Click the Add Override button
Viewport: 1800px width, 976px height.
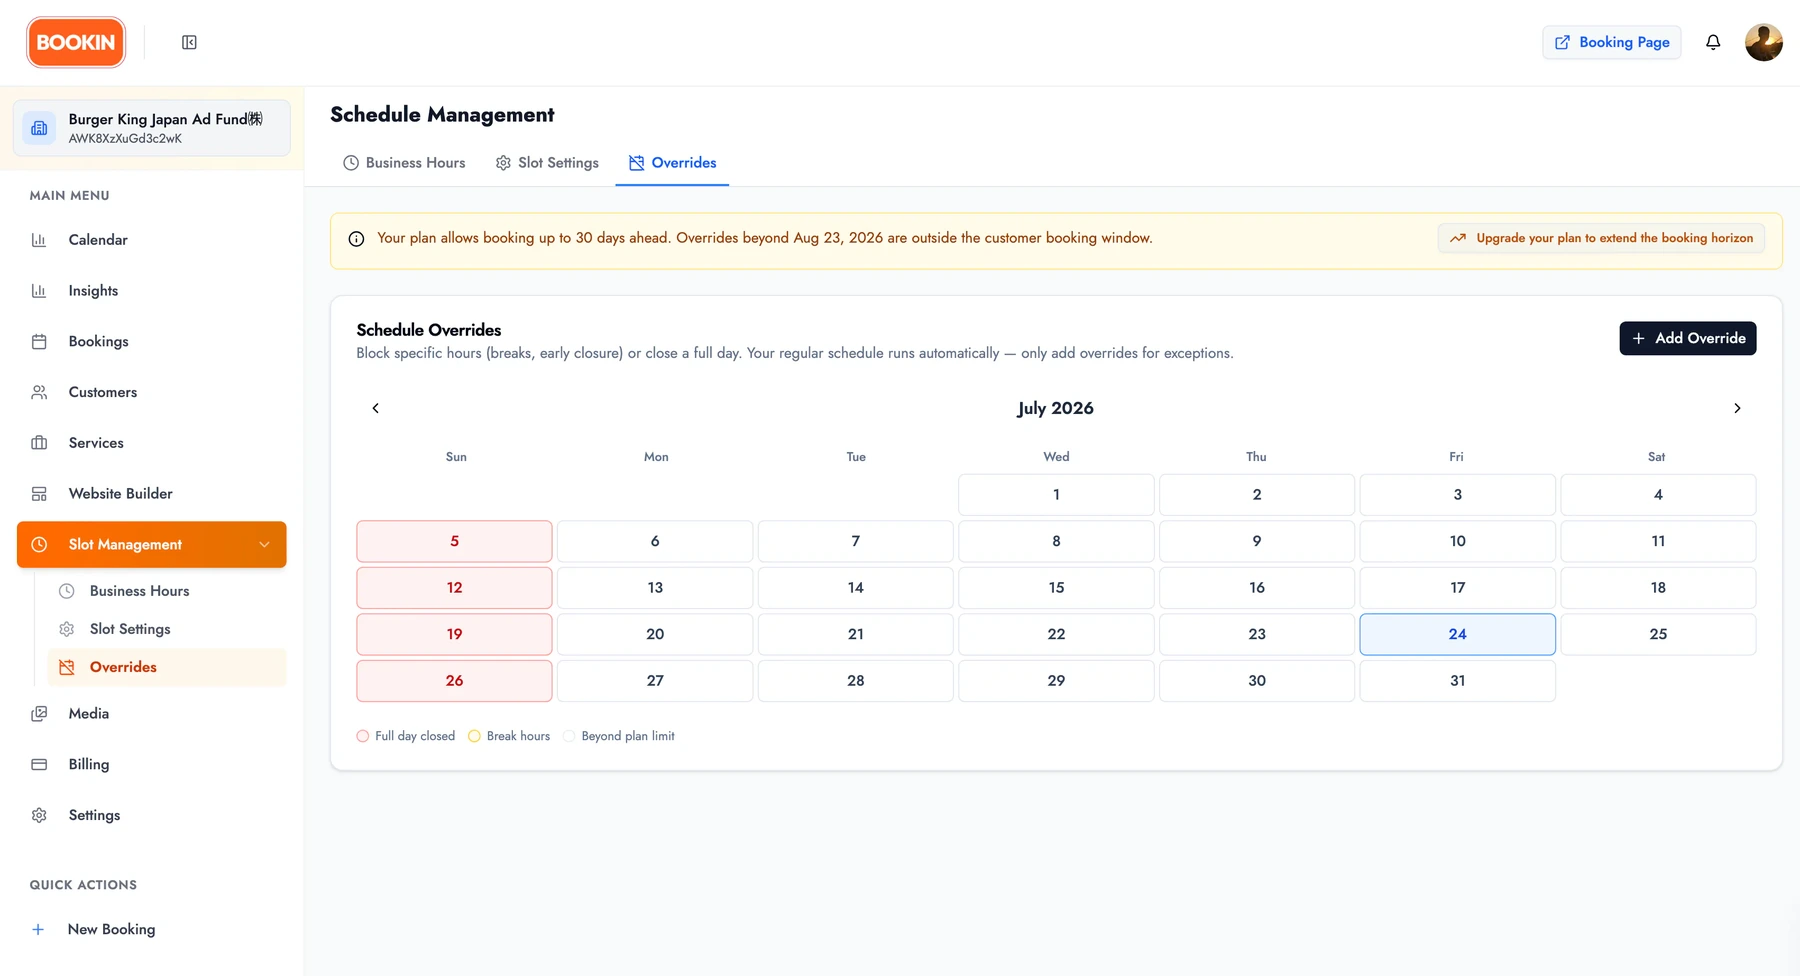click(x=1688, y=338)
